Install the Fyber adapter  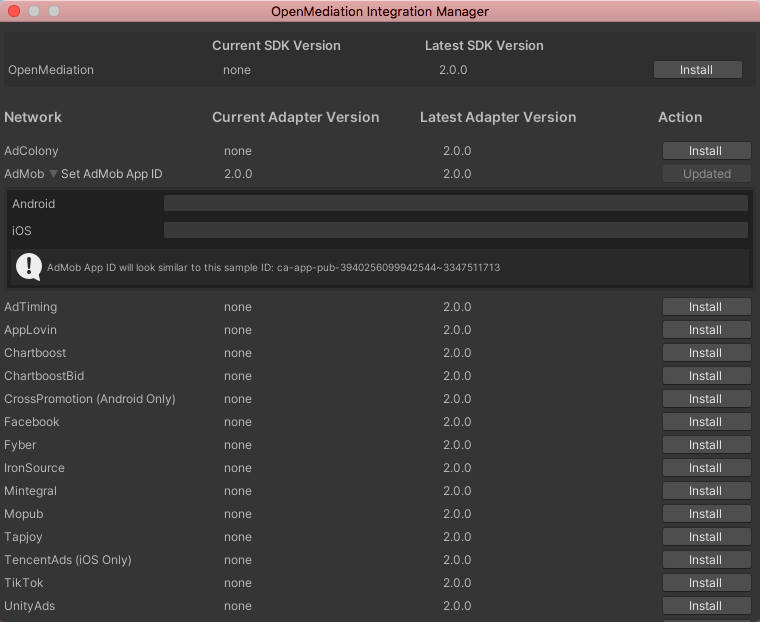pyautogui.click(x=706, y=445)
